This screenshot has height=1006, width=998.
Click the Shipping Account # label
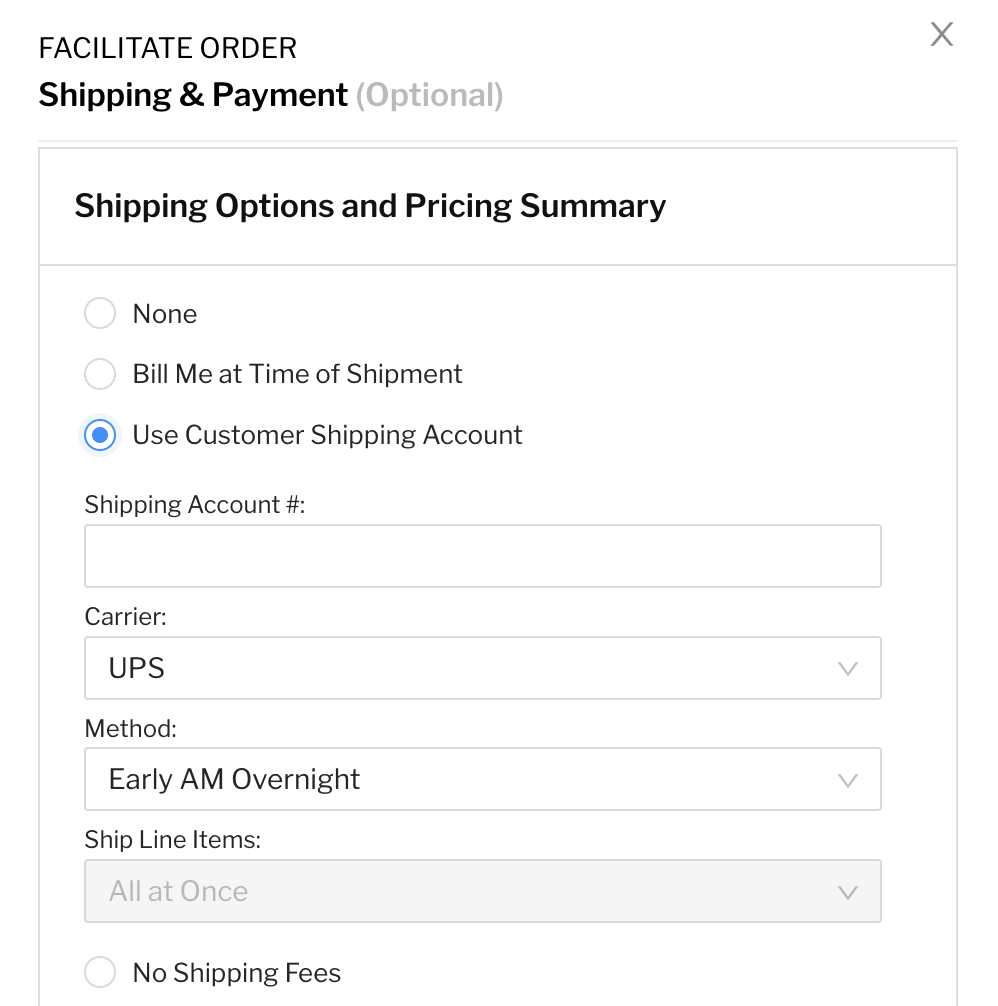point(174,505)
